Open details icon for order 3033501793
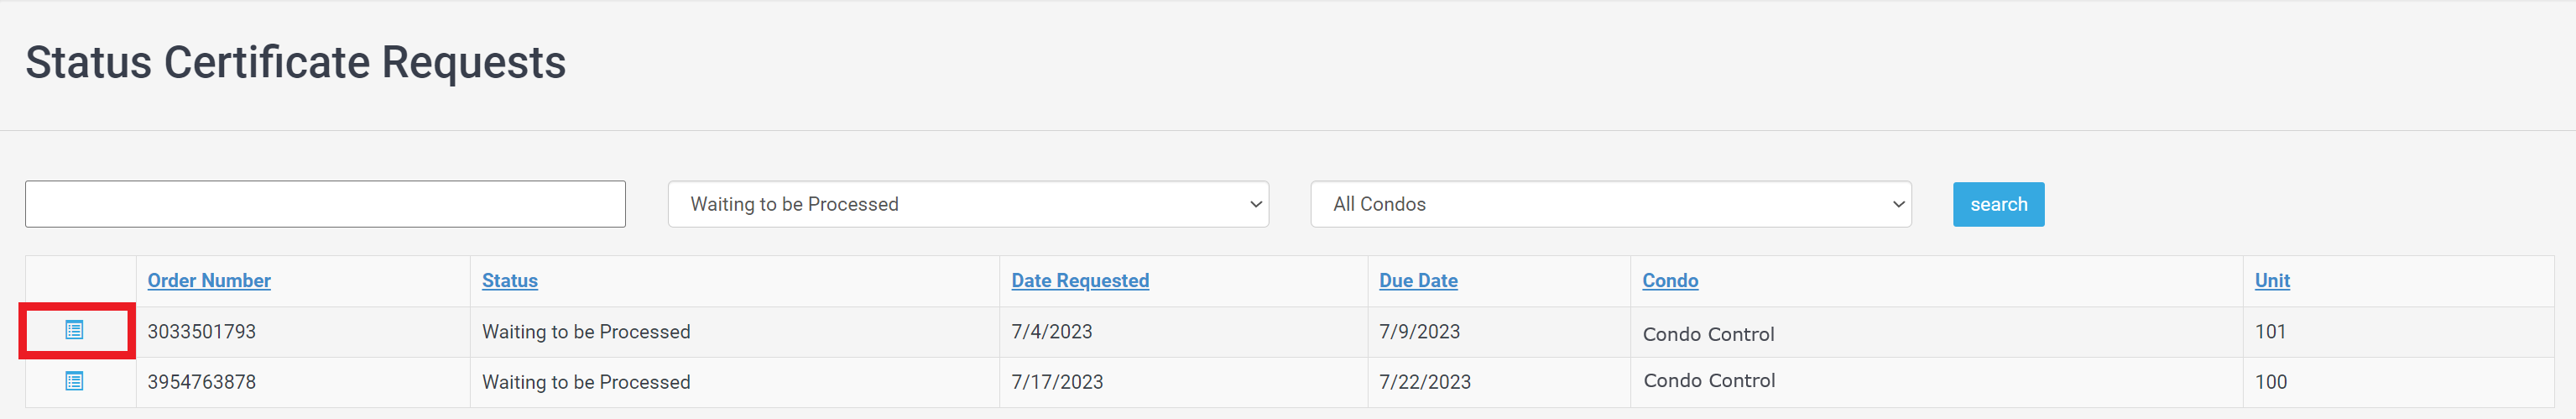 pos(75,330)
